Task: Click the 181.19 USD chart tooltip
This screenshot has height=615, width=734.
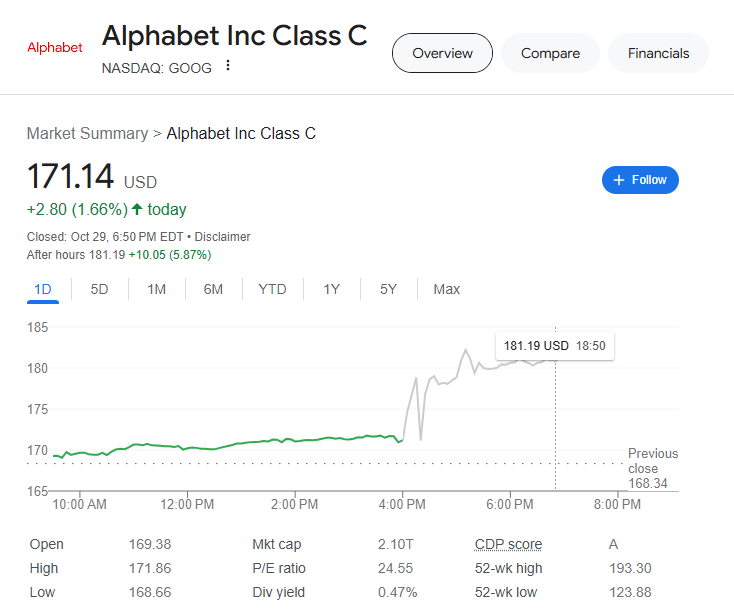Action: click(x=554, y=346)
